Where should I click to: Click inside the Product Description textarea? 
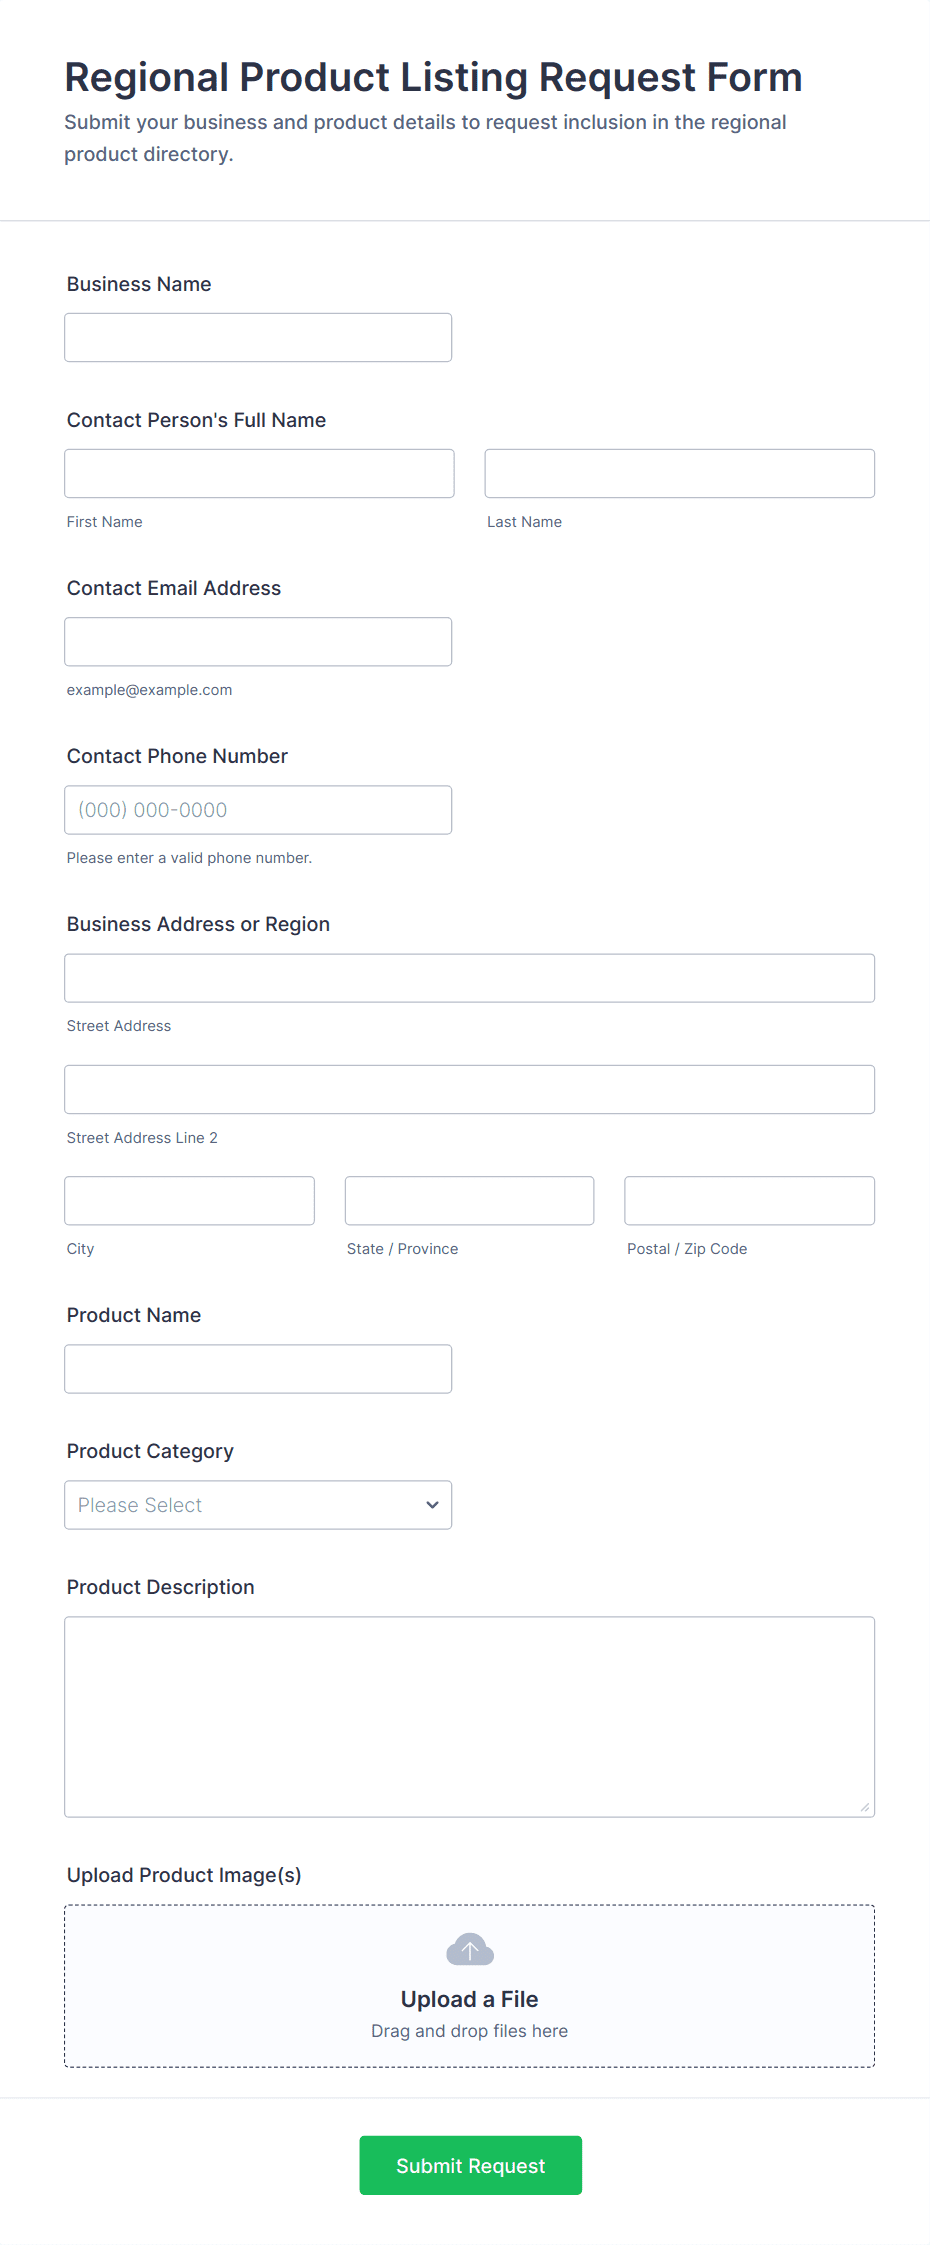pyautogui.click(x=469, y=1716)
